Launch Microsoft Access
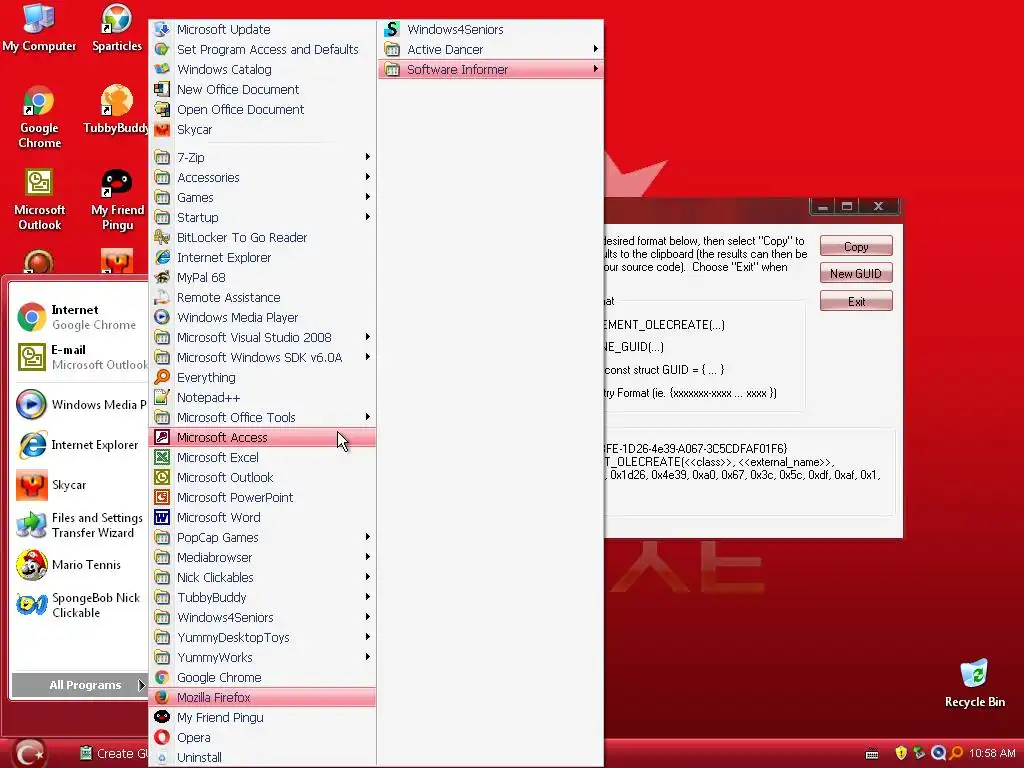 tap(263, 438)
